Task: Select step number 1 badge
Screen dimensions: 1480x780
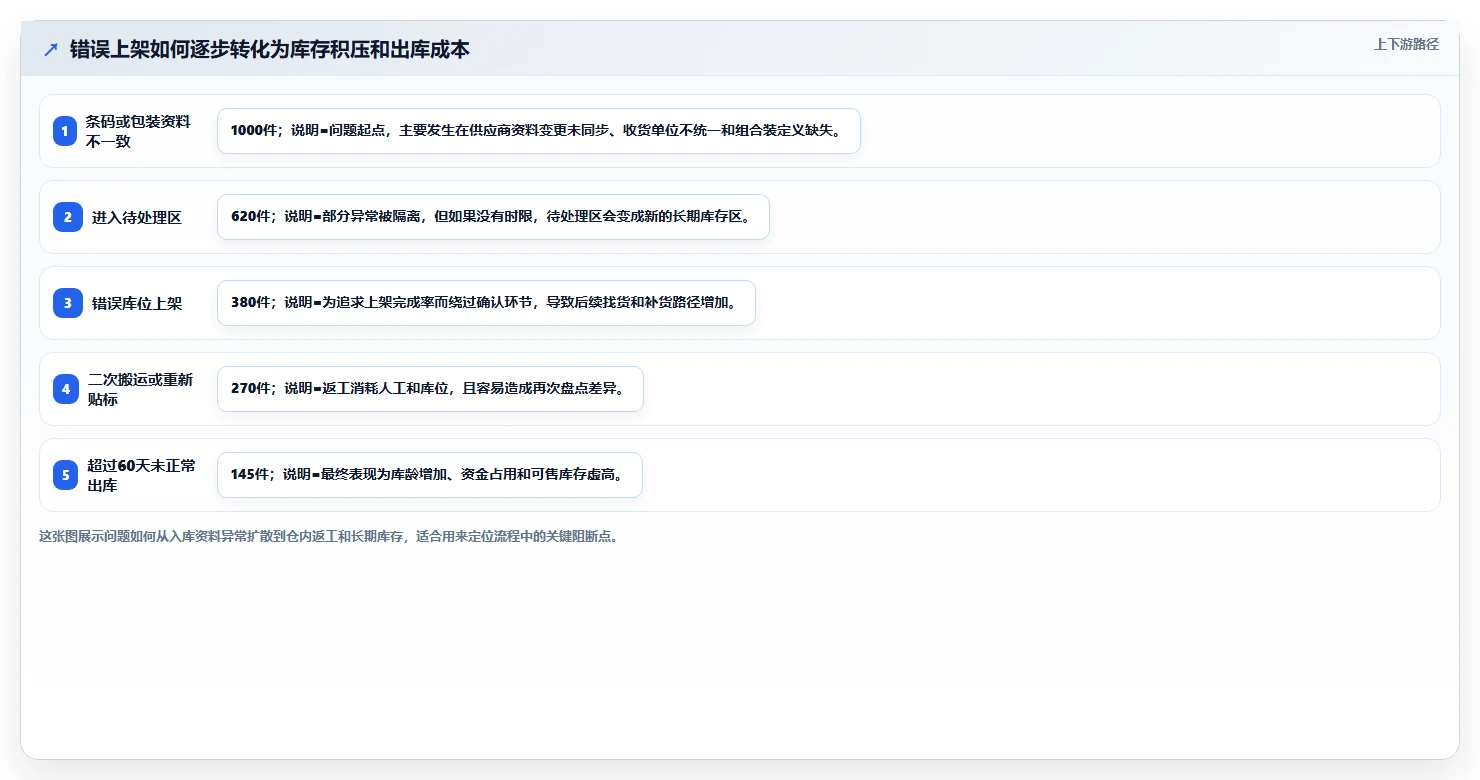Action: [65, 131]
